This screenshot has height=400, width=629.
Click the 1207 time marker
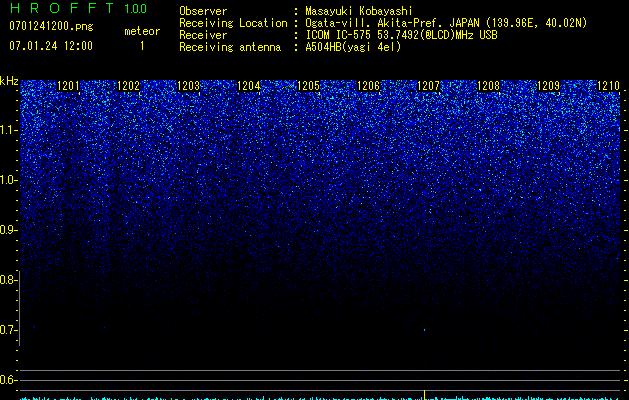[x=428, y=86]
